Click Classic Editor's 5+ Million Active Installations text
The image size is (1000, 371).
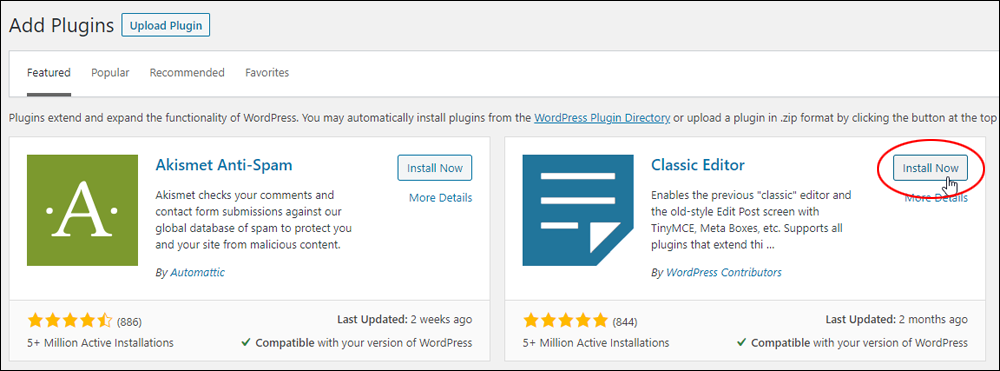pyautogui.click(x=596, y=343)
